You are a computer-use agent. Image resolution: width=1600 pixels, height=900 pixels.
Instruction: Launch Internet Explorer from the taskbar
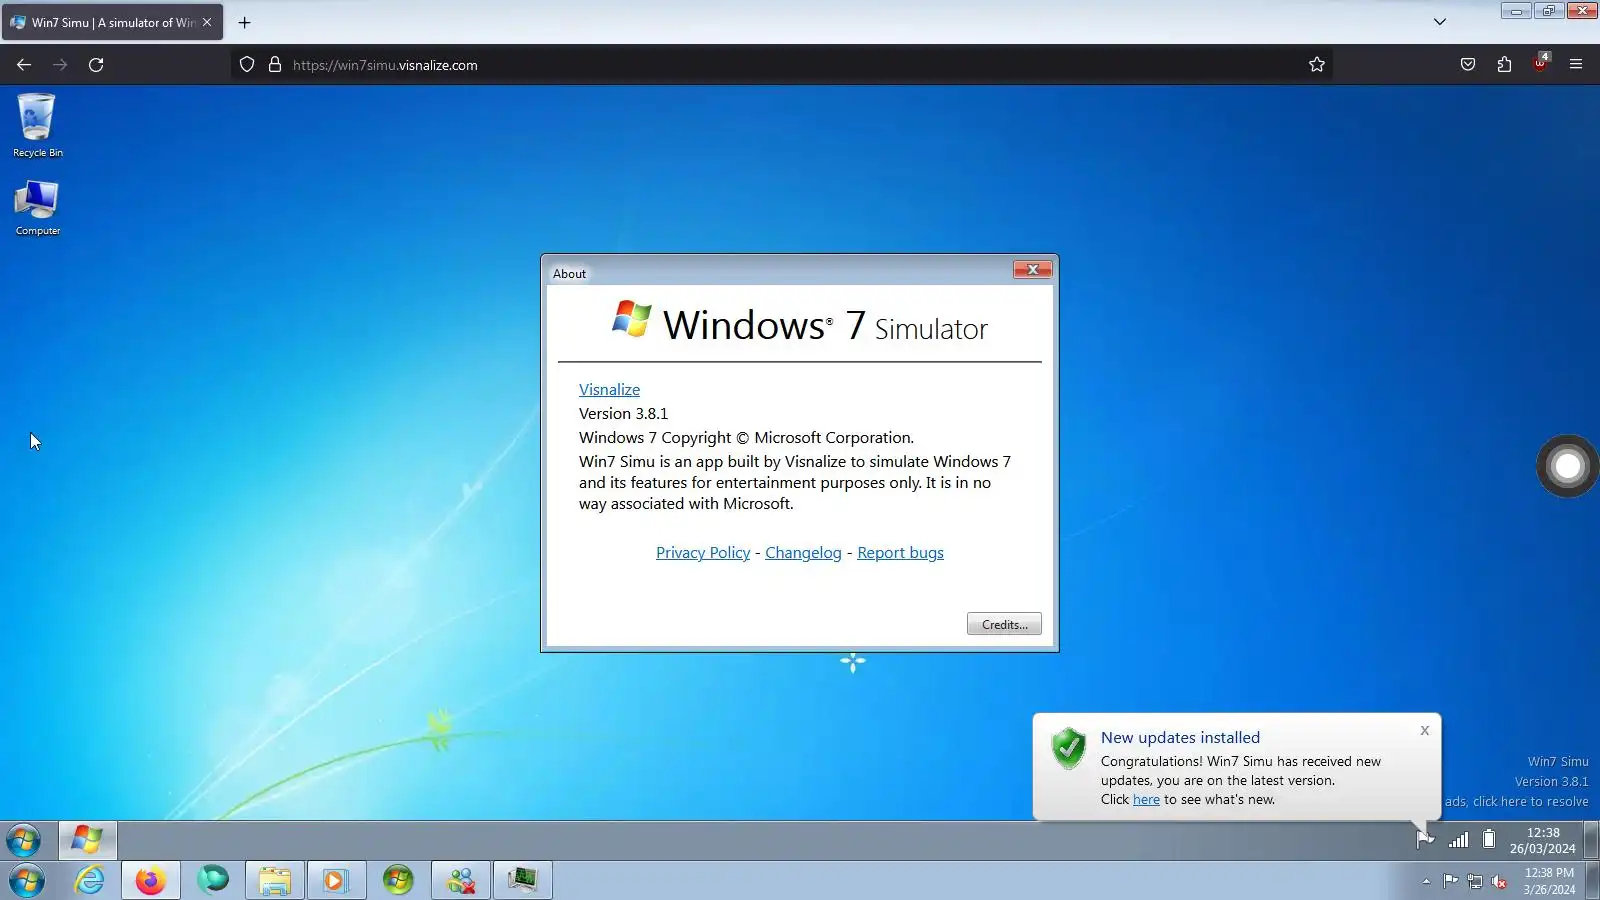tap(90, 881)
